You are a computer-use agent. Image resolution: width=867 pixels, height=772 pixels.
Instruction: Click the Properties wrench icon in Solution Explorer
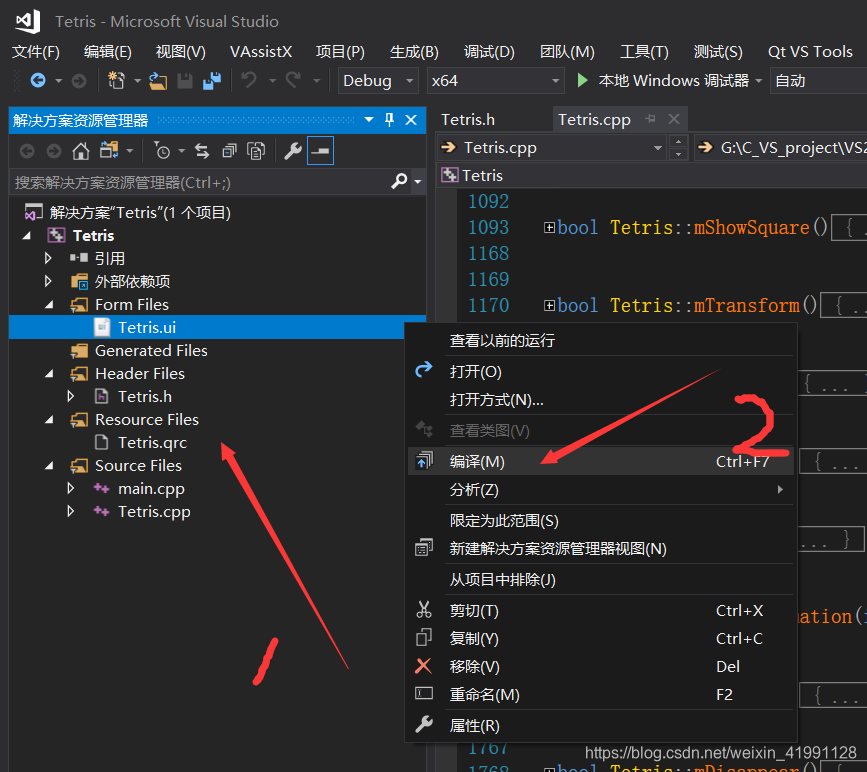293,151
